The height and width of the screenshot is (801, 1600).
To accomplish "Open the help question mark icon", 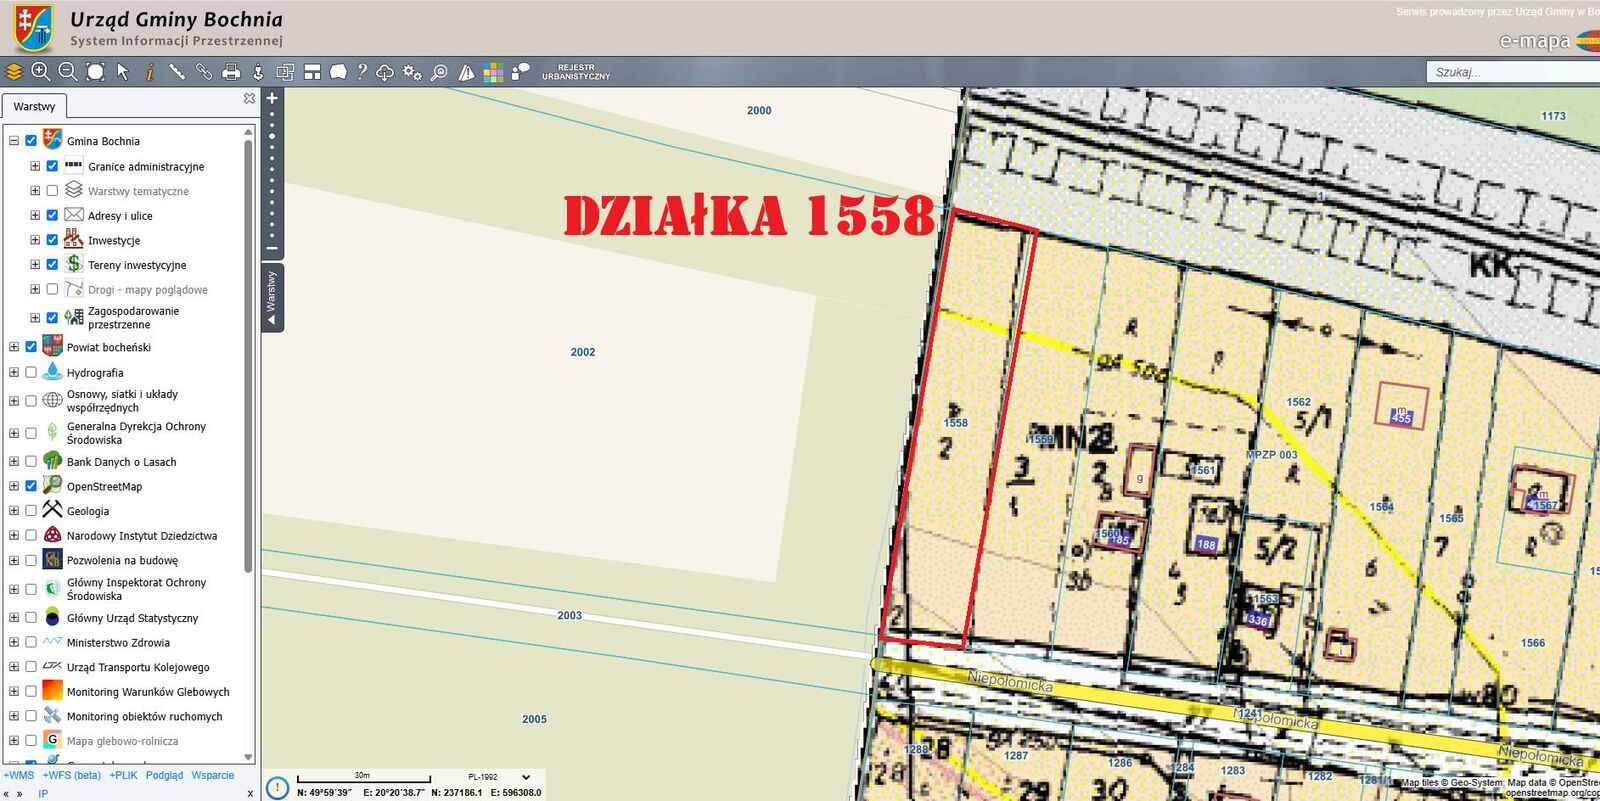I will [x=362, y=71].
